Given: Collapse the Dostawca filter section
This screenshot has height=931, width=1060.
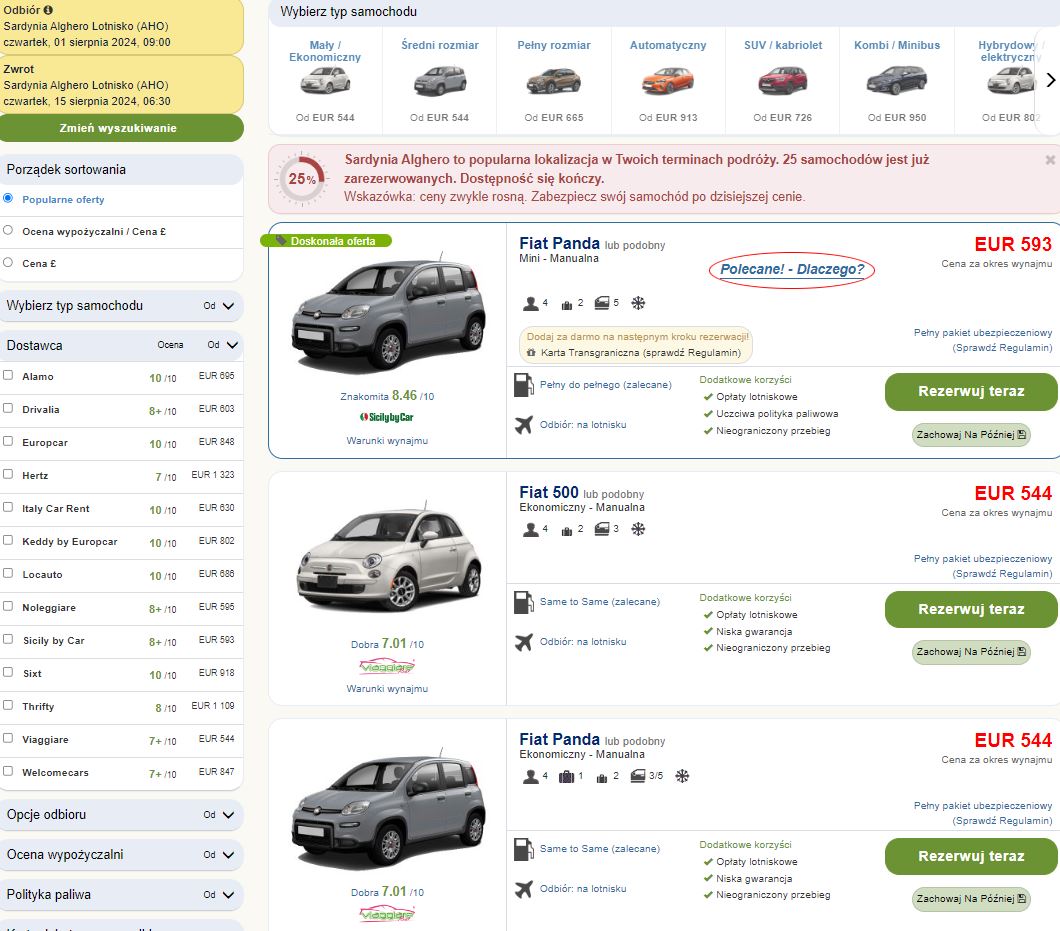Looking at the screenshot, I should pyautogui.click(x=121, y=345).
